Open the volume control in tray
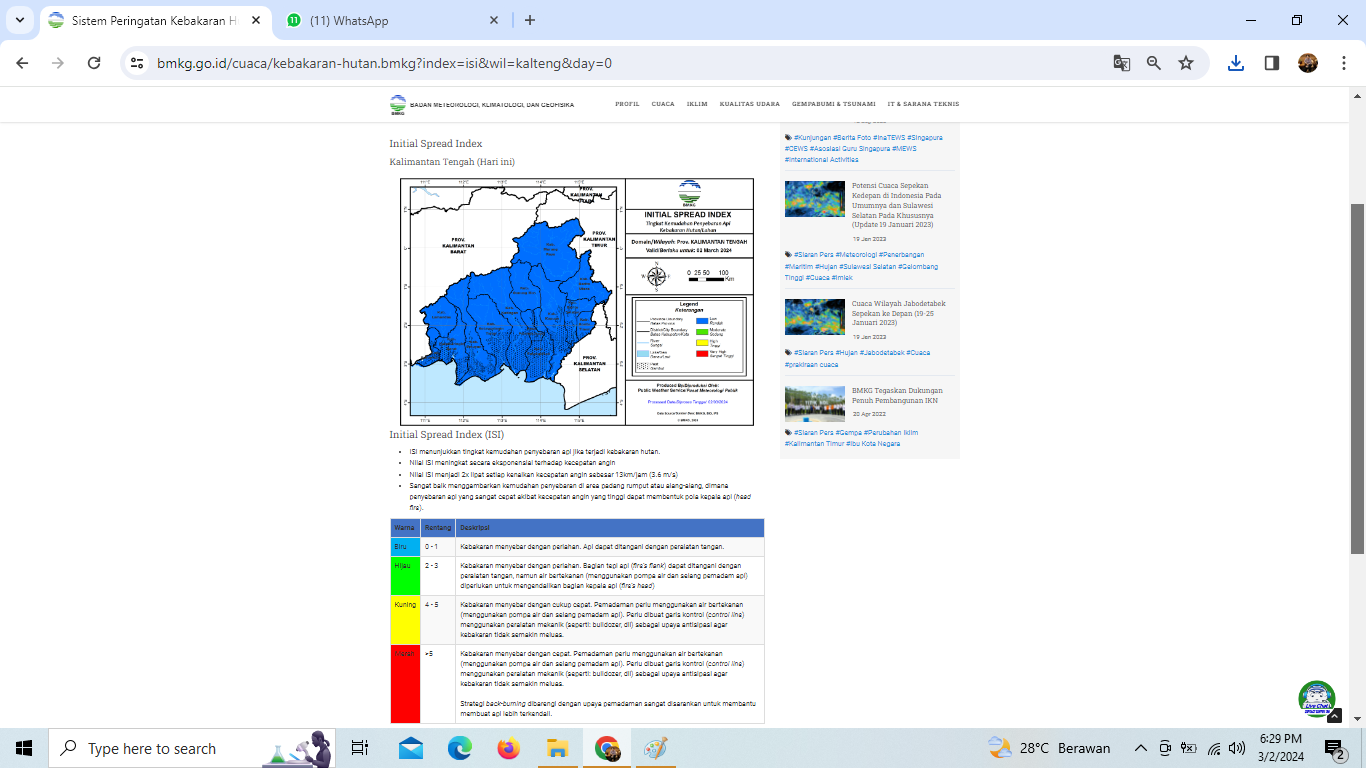Image resolution: width=1366 pixels, height=768 pixels. pyautogui.click(x=1237, y=748)
